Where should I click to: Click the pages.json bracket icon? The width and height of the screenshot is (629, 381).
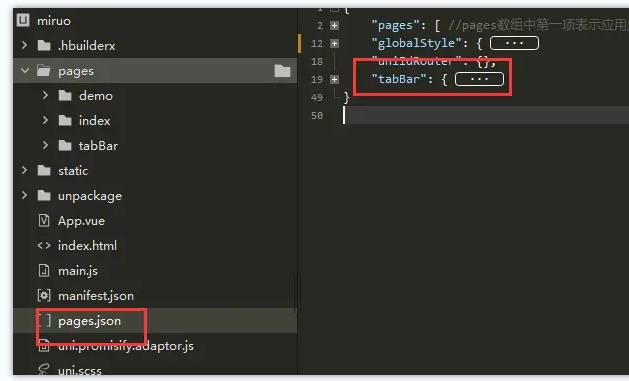click(45, 320)
